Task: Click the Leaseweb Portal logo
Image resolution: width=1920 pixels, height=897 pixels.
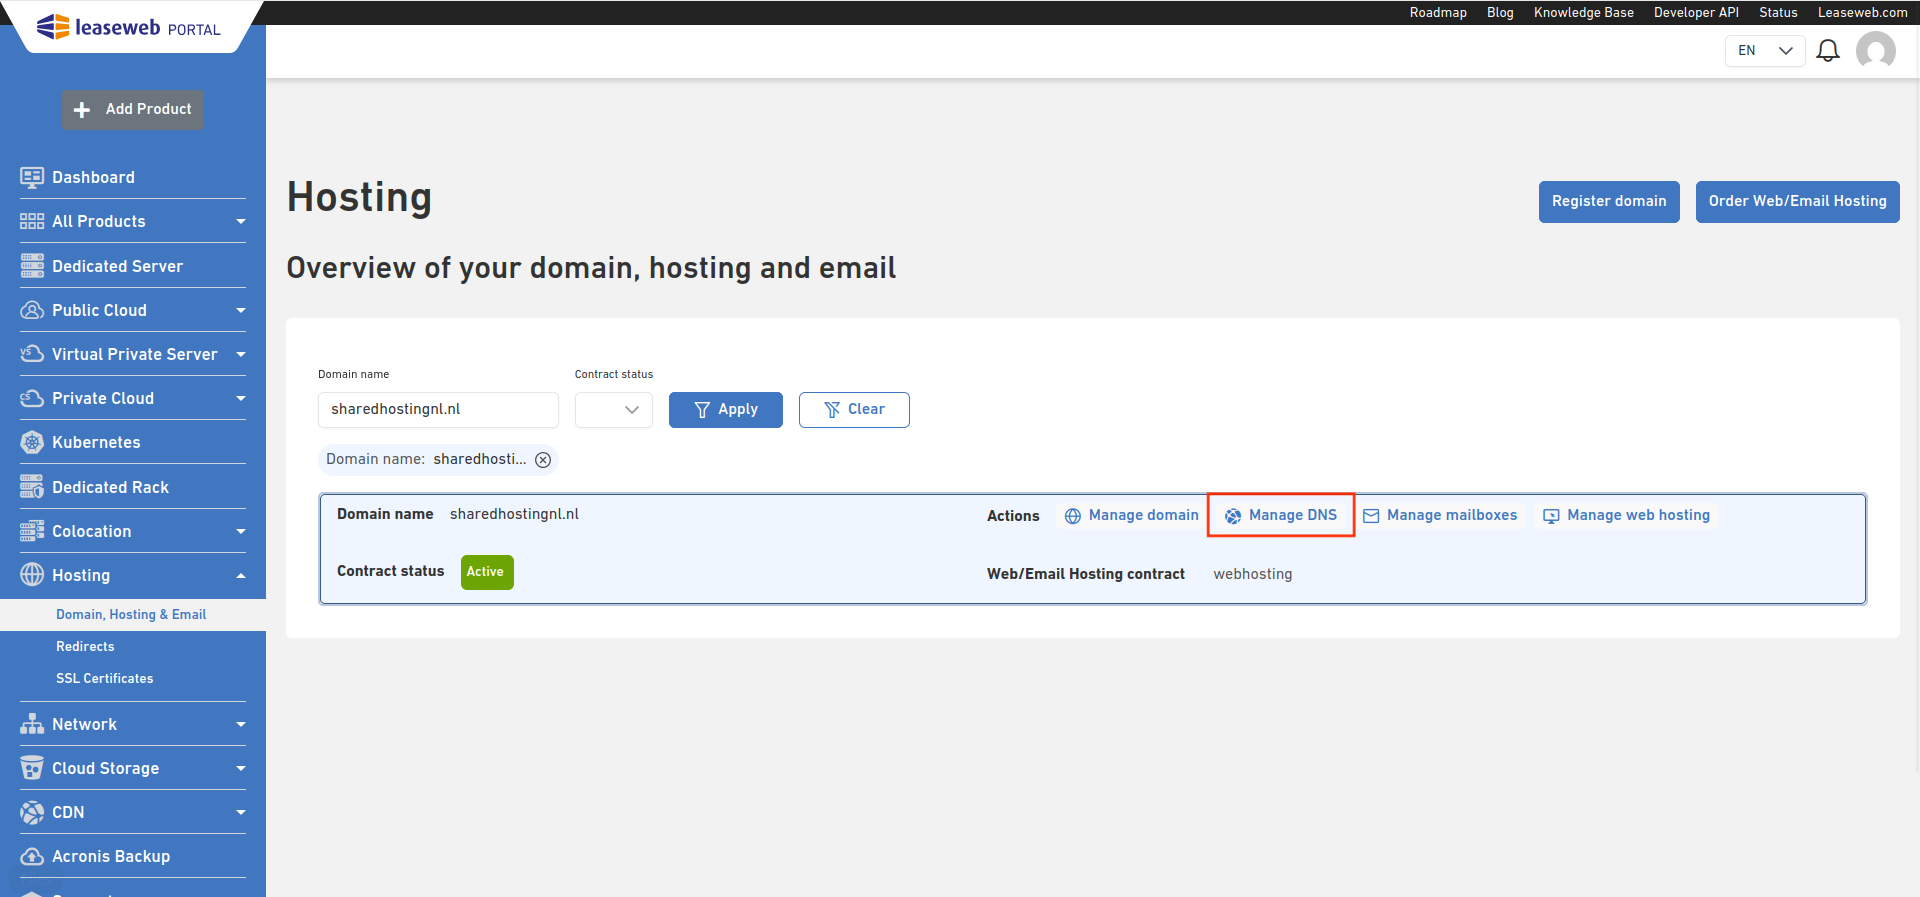Action: 129,27
